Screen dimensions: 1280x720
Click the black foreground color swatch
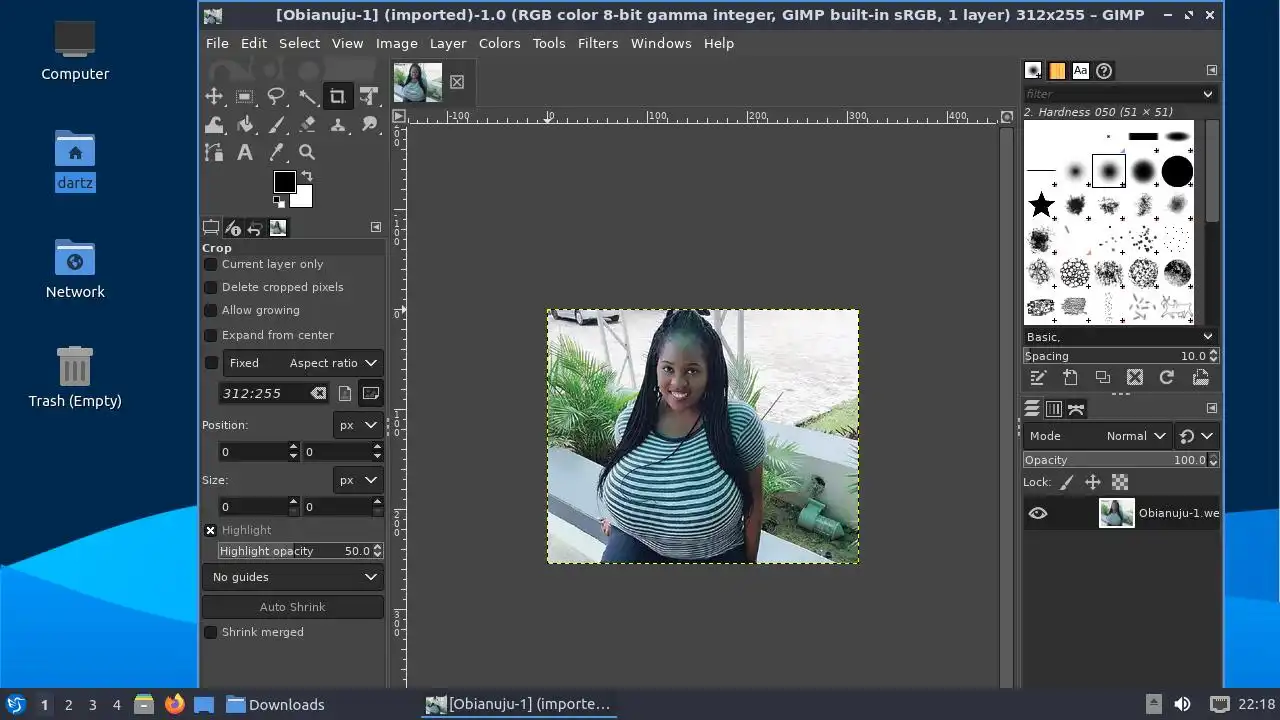tap(284, 182)
